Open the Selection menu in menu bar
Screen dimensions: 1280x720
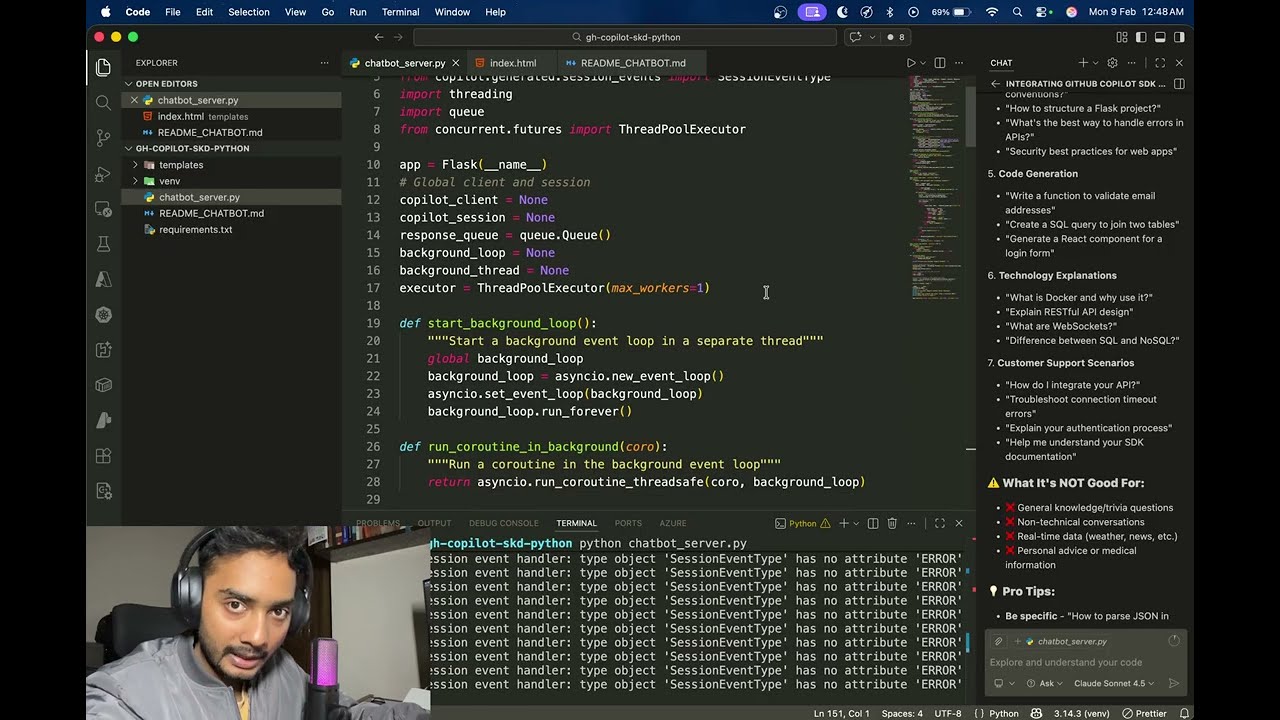[x=249, y=12]
